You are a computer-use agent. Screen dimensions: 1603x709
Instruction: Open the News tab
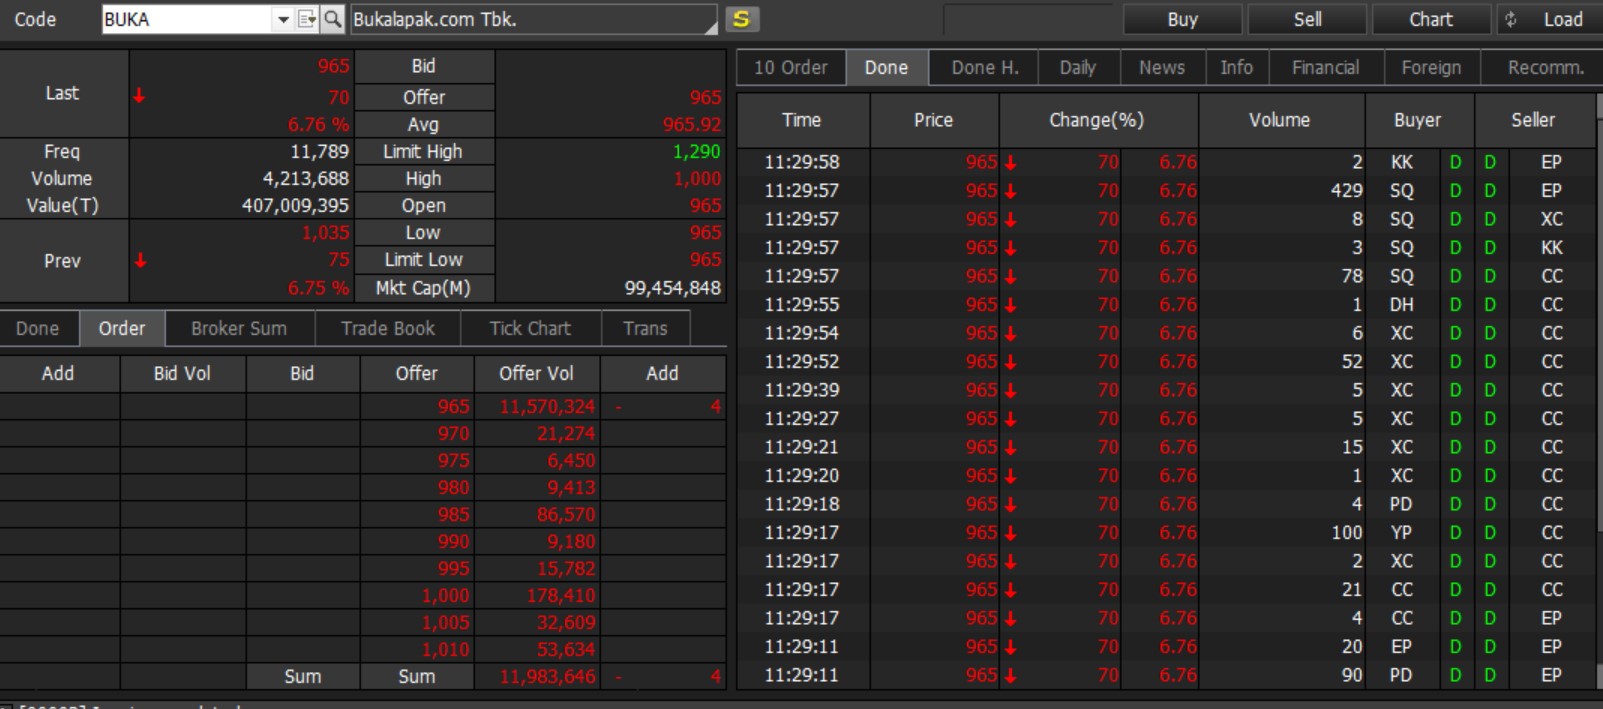point(1162,67)
